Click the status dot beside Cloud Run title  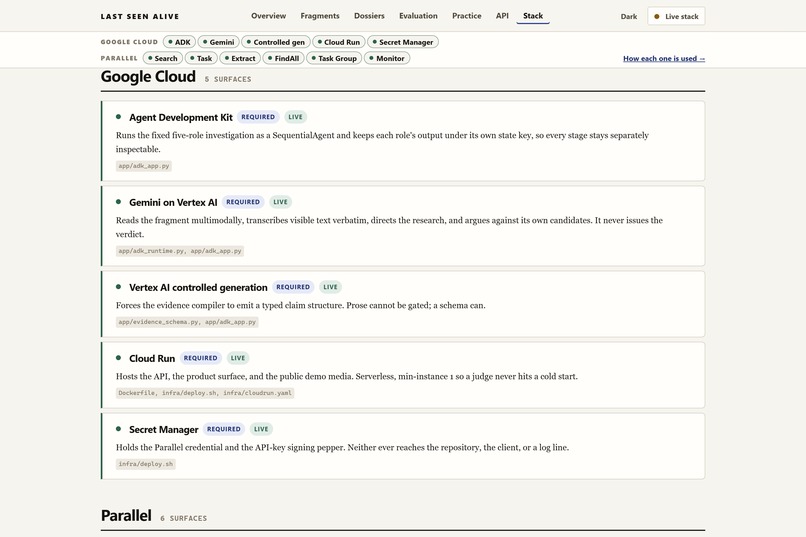pos(119,358)
